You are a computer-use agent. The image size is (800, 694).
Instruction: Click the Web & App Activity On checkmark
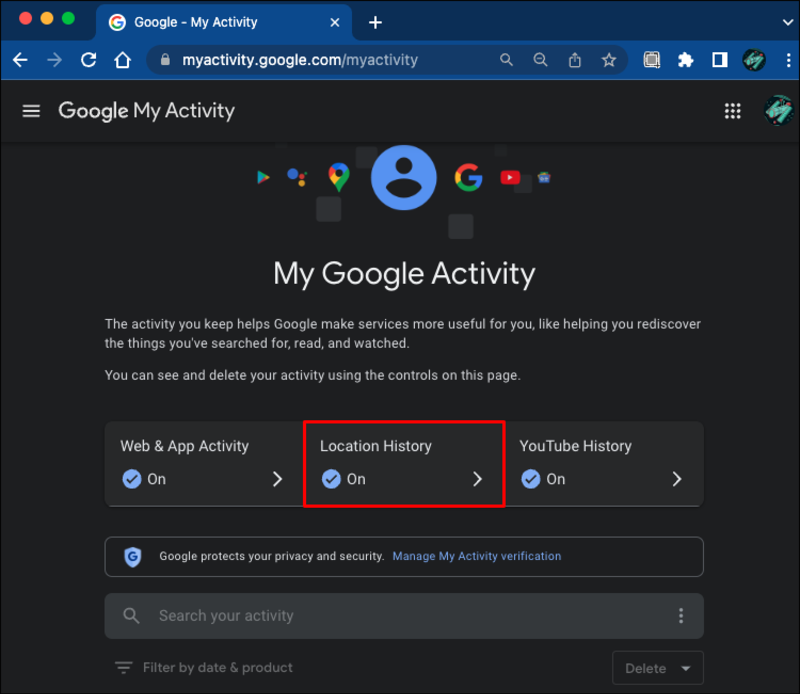tap(132, 479)
